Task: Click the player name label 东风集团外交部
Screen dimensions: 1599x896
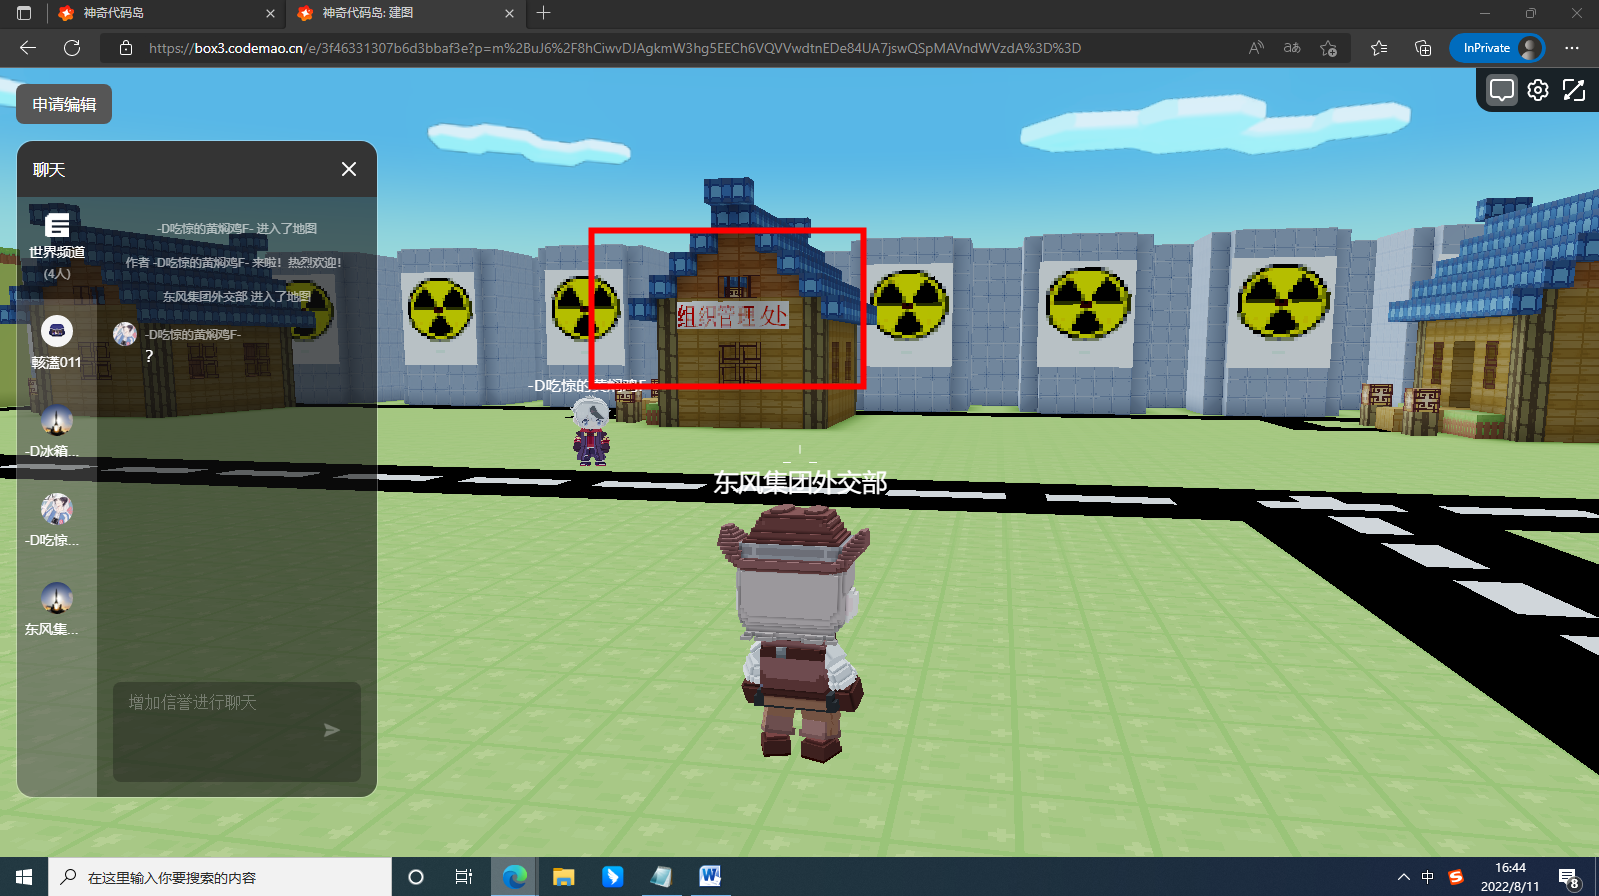Action: pos(800,483)
